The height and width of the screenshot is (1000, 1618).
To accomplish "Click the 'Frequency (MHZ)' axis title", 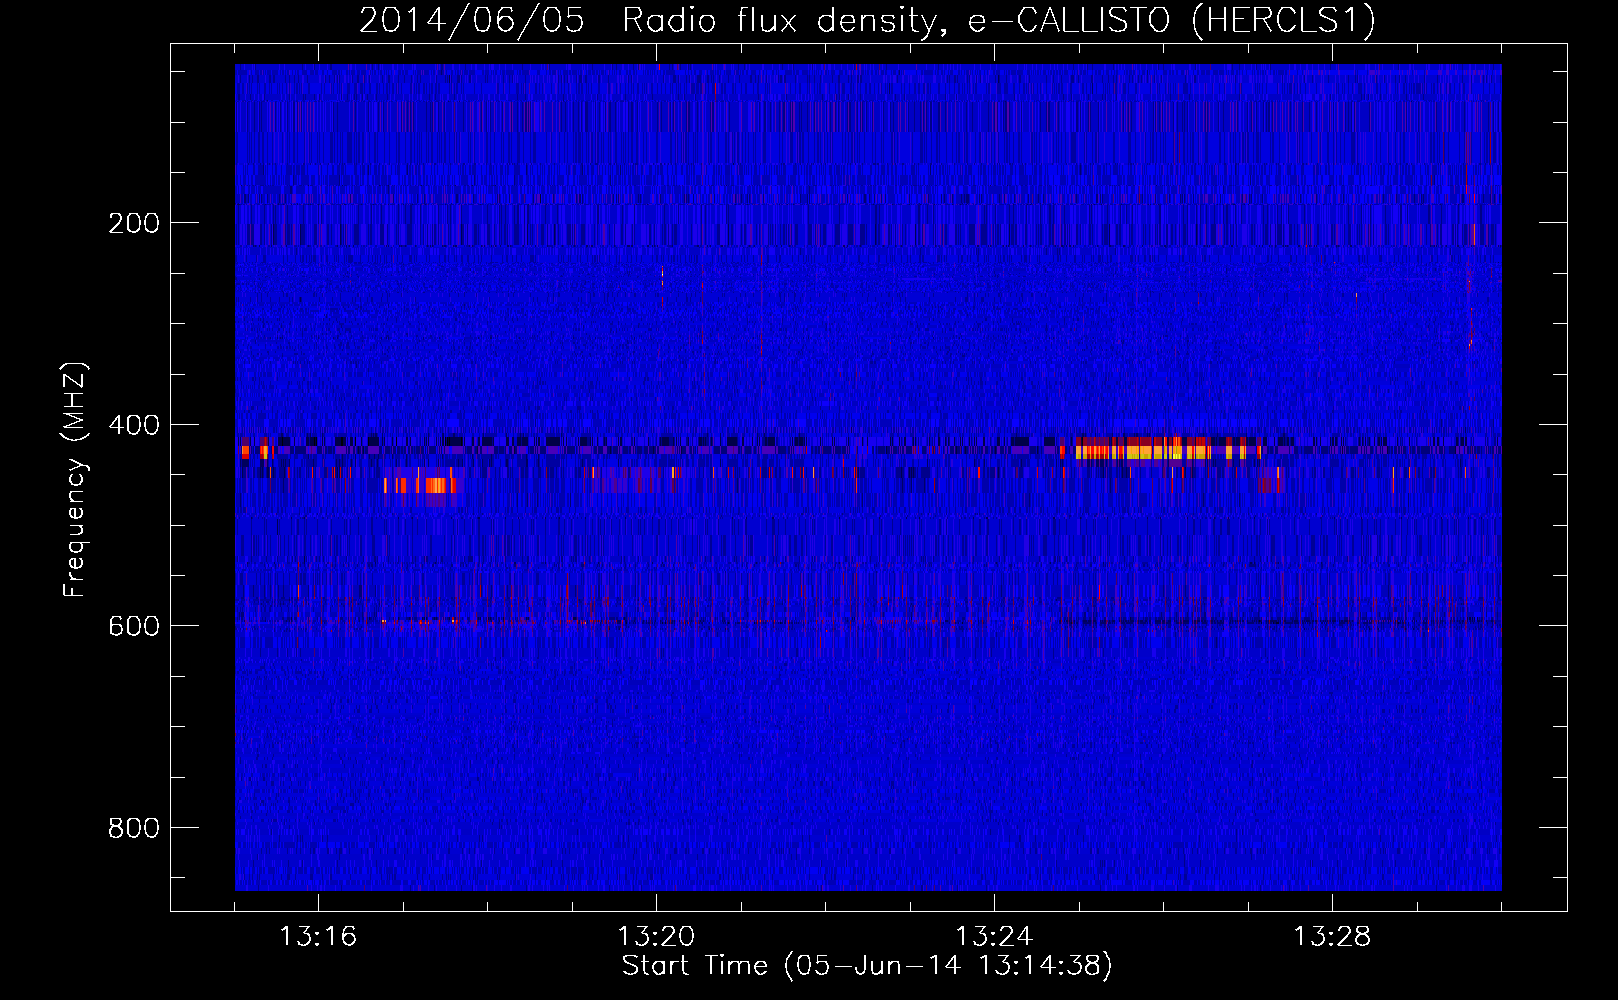I will tap(75, 480).
